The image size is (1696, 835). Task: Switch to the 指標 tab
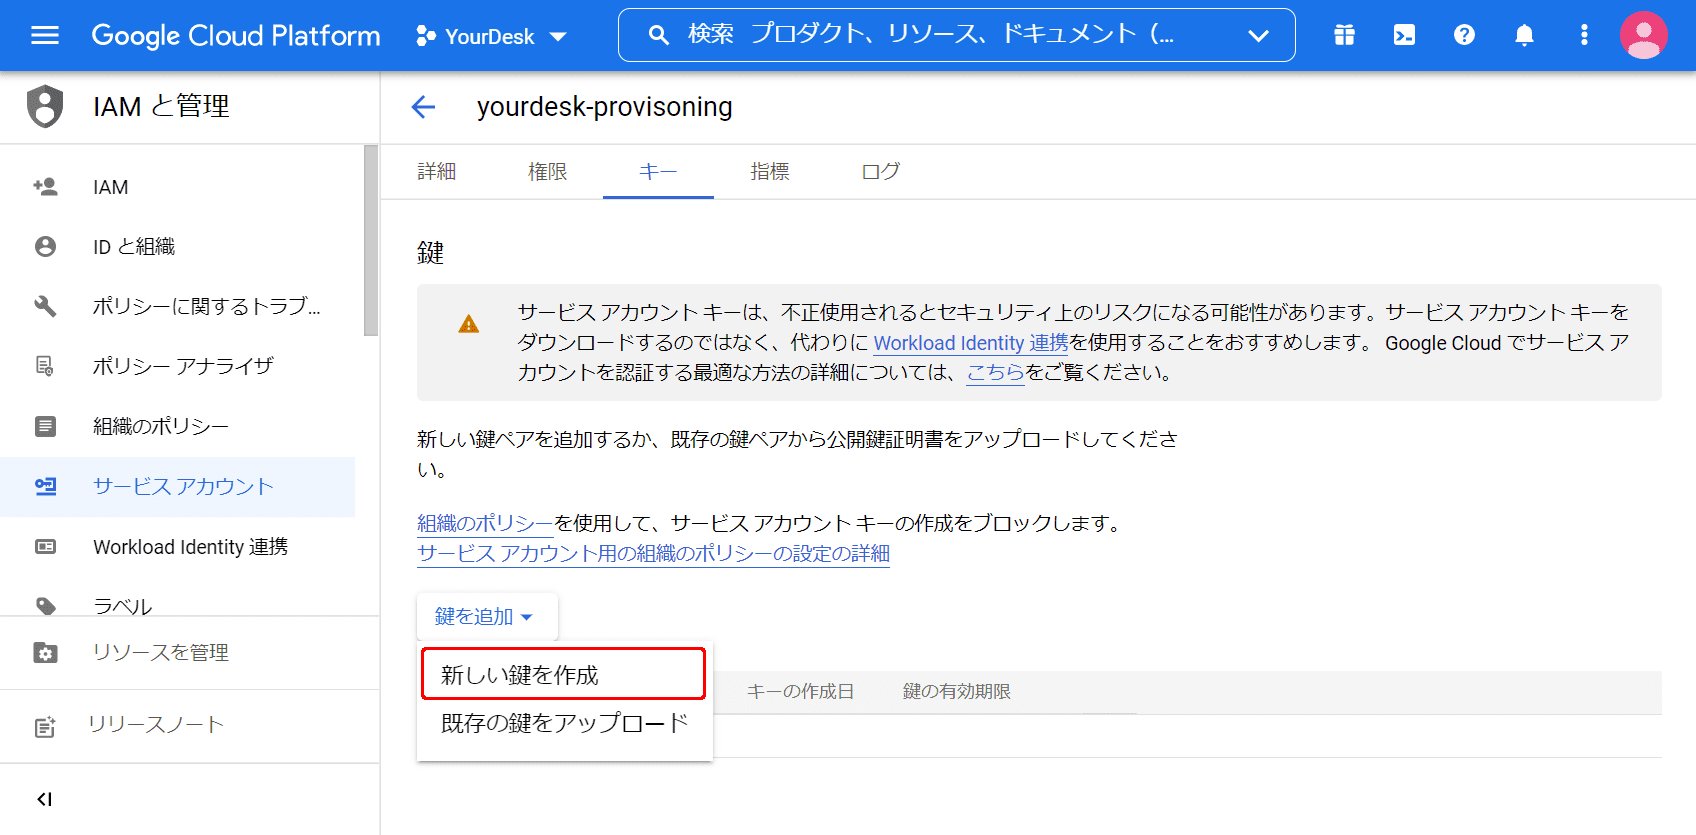click(x=770, y=172)
